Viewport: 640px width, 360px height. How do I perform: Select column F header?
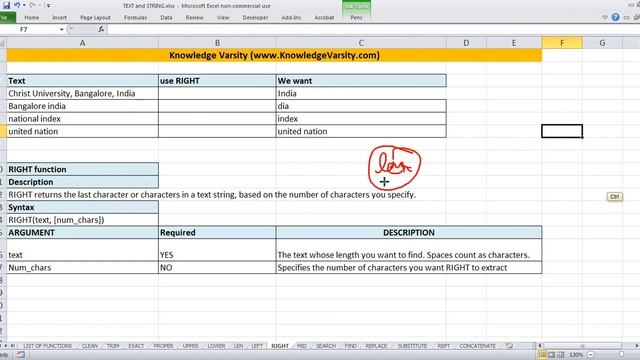[562, 43]
